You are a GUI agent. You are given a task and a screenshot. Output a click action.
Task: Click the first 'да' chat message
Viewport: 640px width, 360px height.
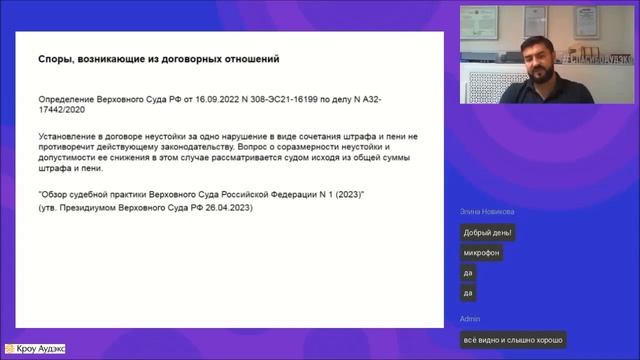(x=468, y=273)
